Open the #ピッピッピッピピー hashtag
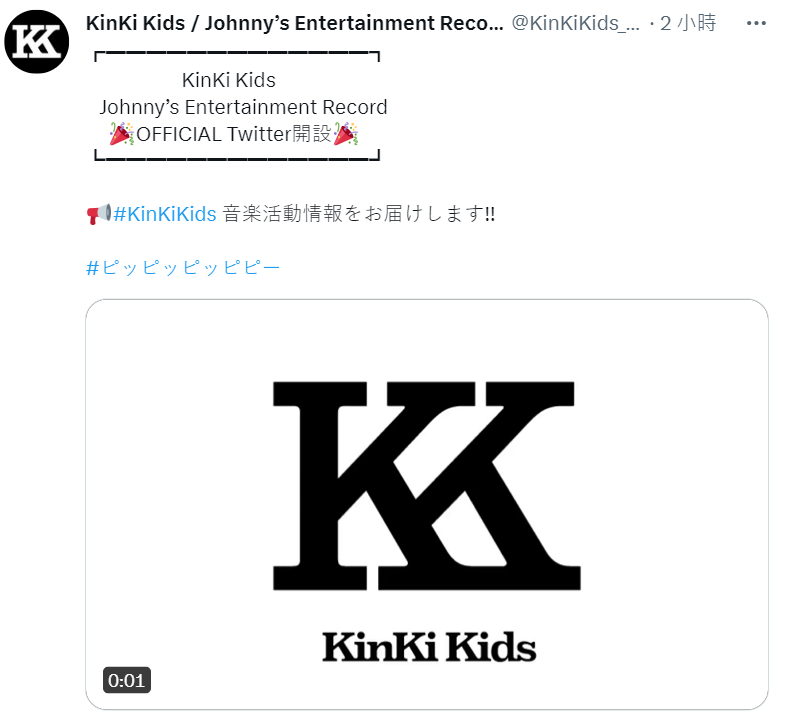Viewport: 786px width, 717px height. [183, 268]
